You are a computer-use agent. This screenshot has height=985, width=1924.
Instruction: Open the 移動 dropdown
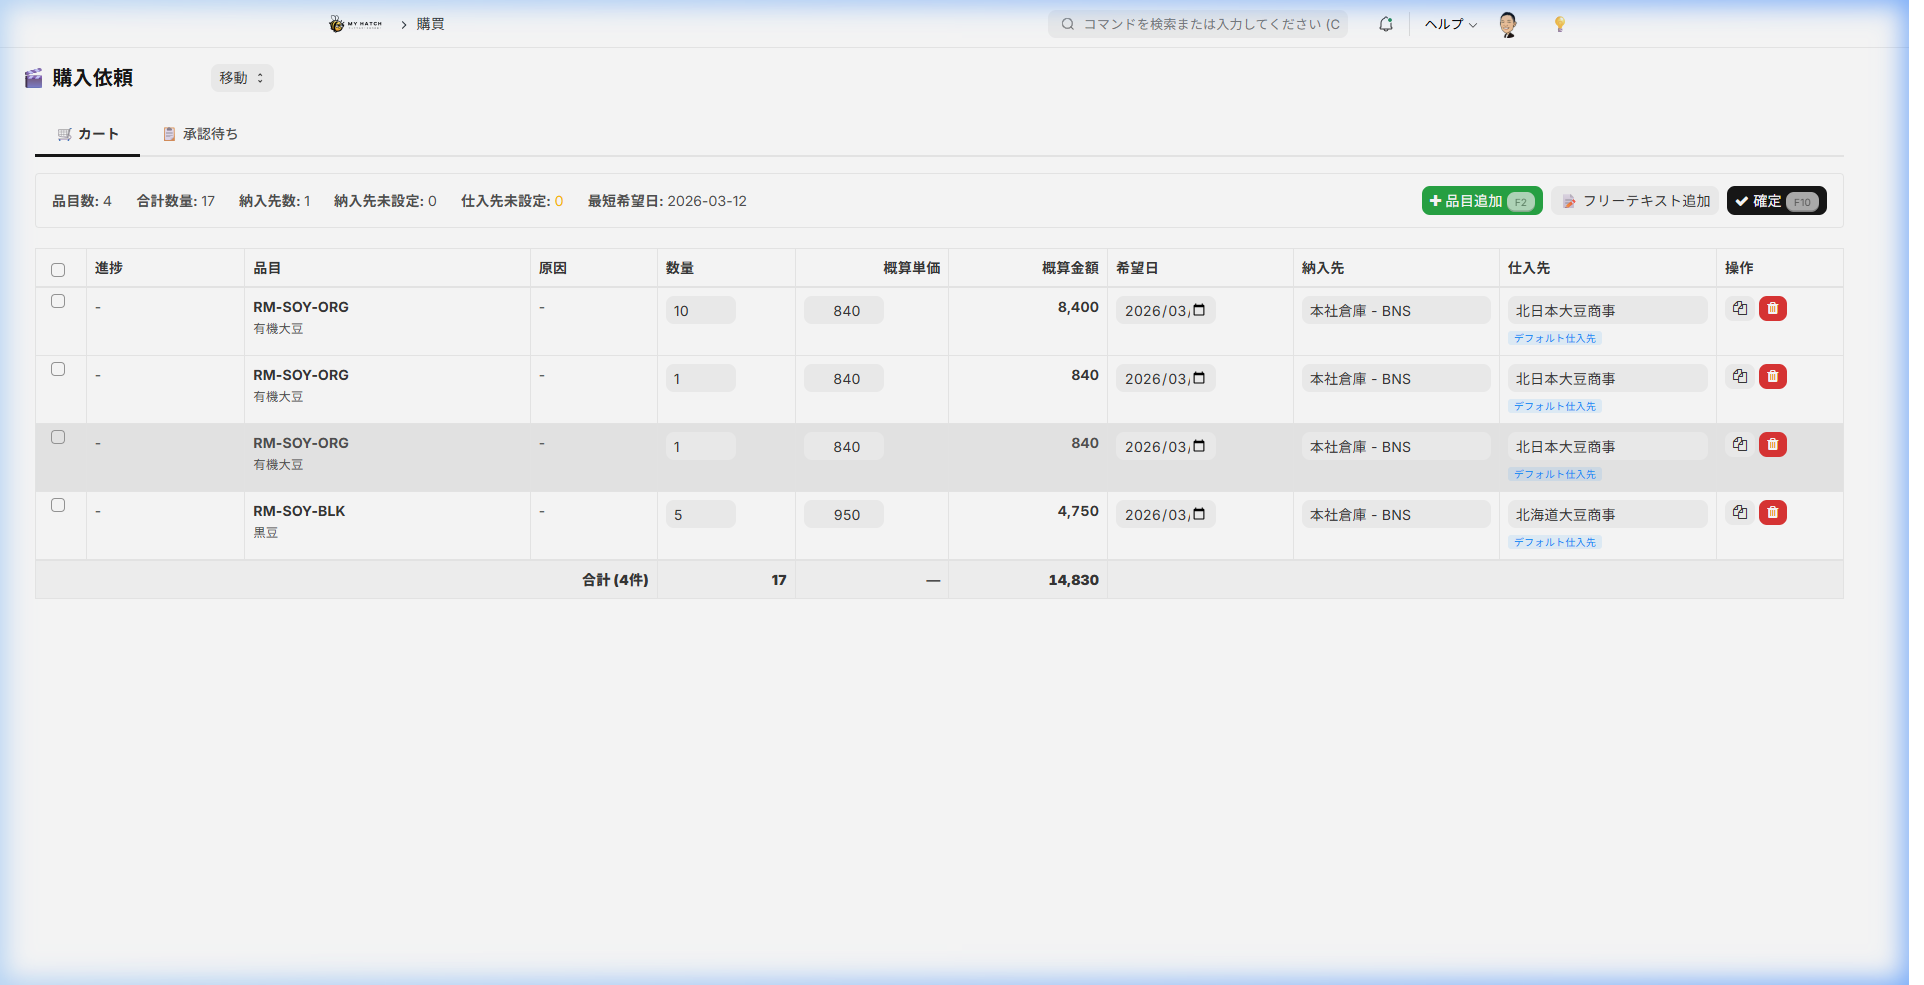point(242,78)
